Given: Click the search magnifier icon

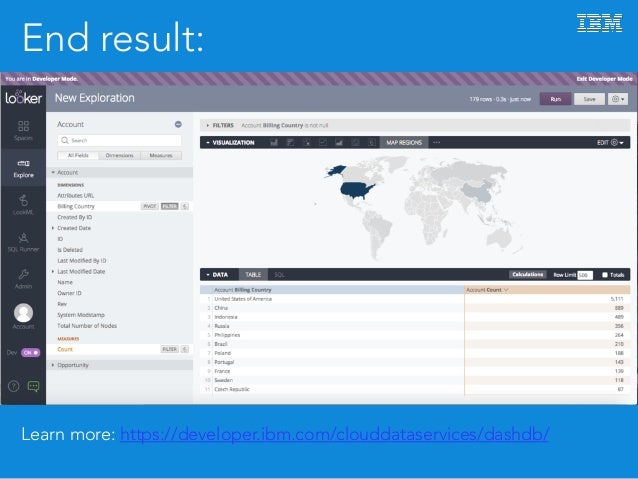Looking at the screenshot, I should [64, 140].
